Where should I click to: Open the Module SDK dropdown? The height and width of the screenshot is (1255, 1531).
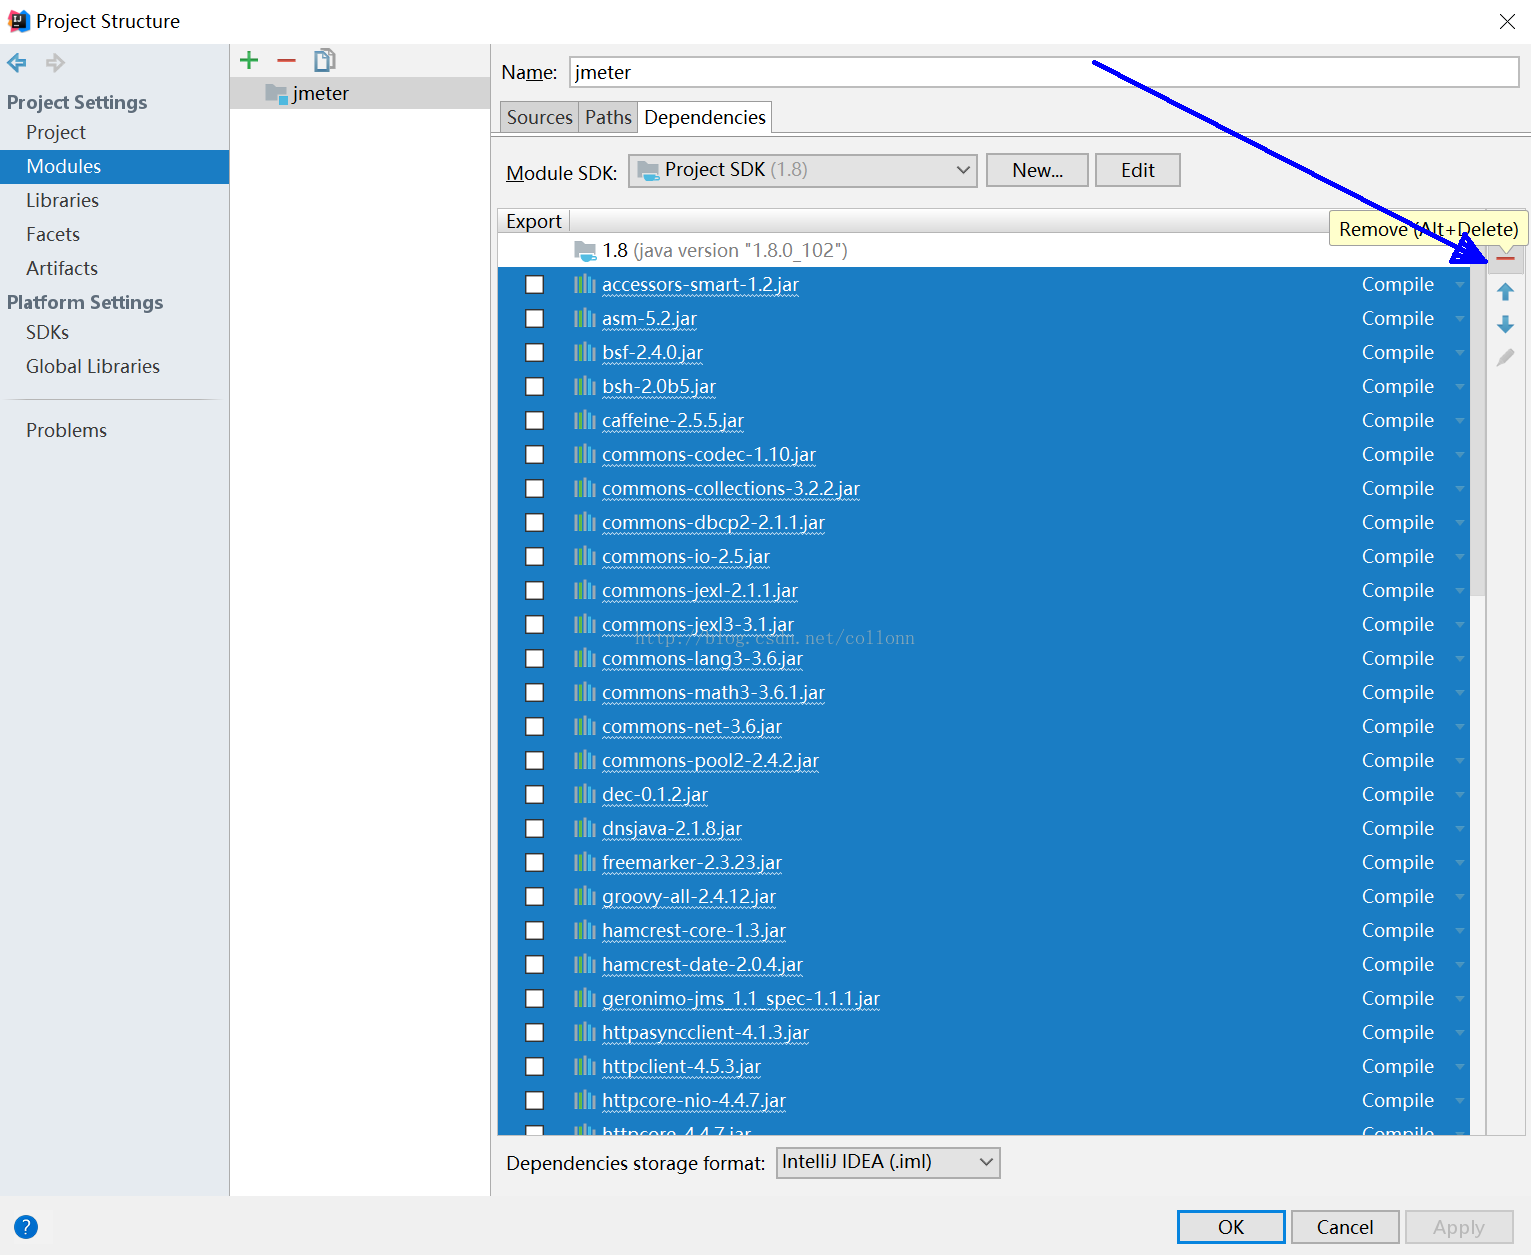coord(802,170)
